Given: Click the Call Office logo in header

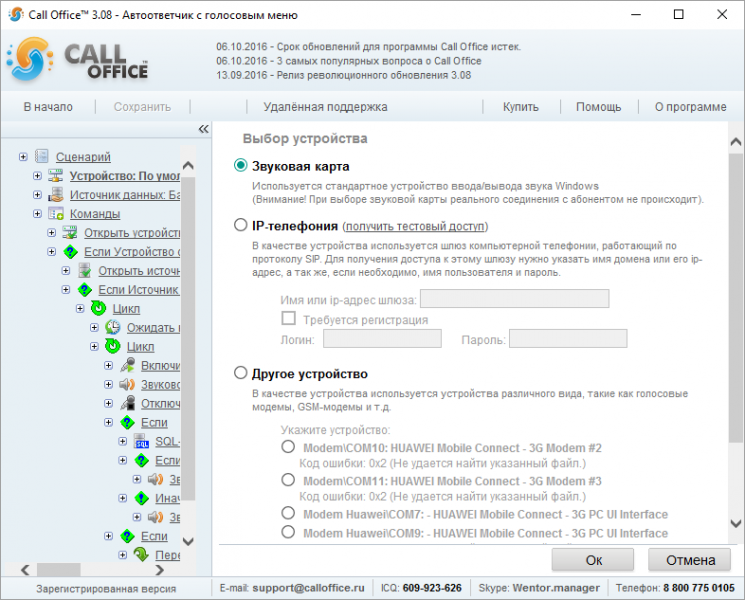Looking at the screenshot, I should [x=78, y=60].
